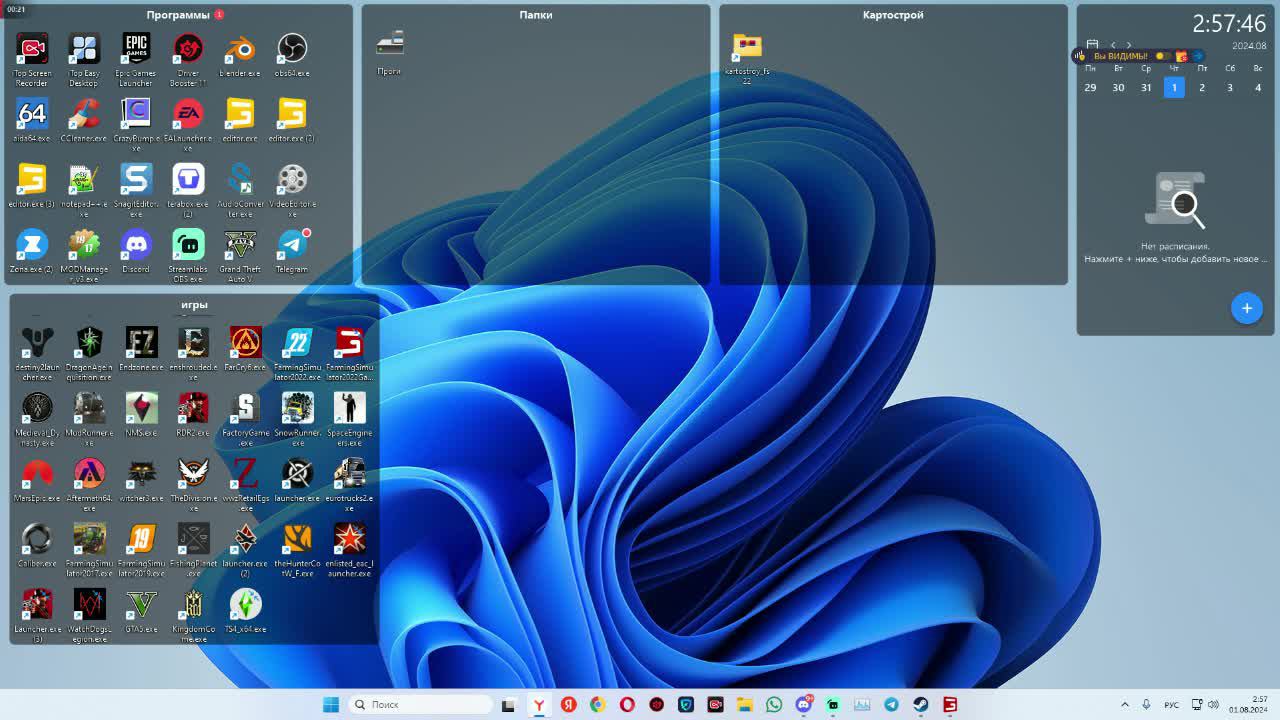
Task: Open WhatsApp from the taskbar
Action: pos(774,705)
